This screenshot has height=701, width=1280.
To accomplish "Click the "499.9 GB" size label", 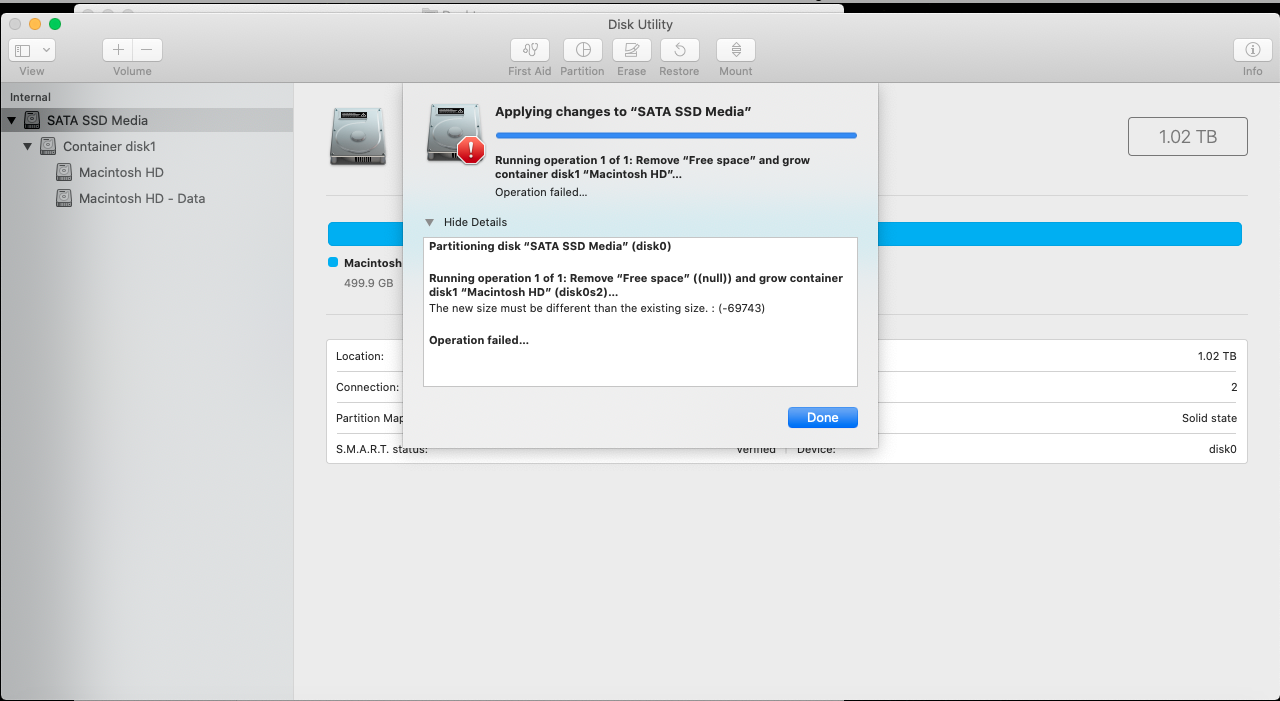I will click(x=369, y=283).
